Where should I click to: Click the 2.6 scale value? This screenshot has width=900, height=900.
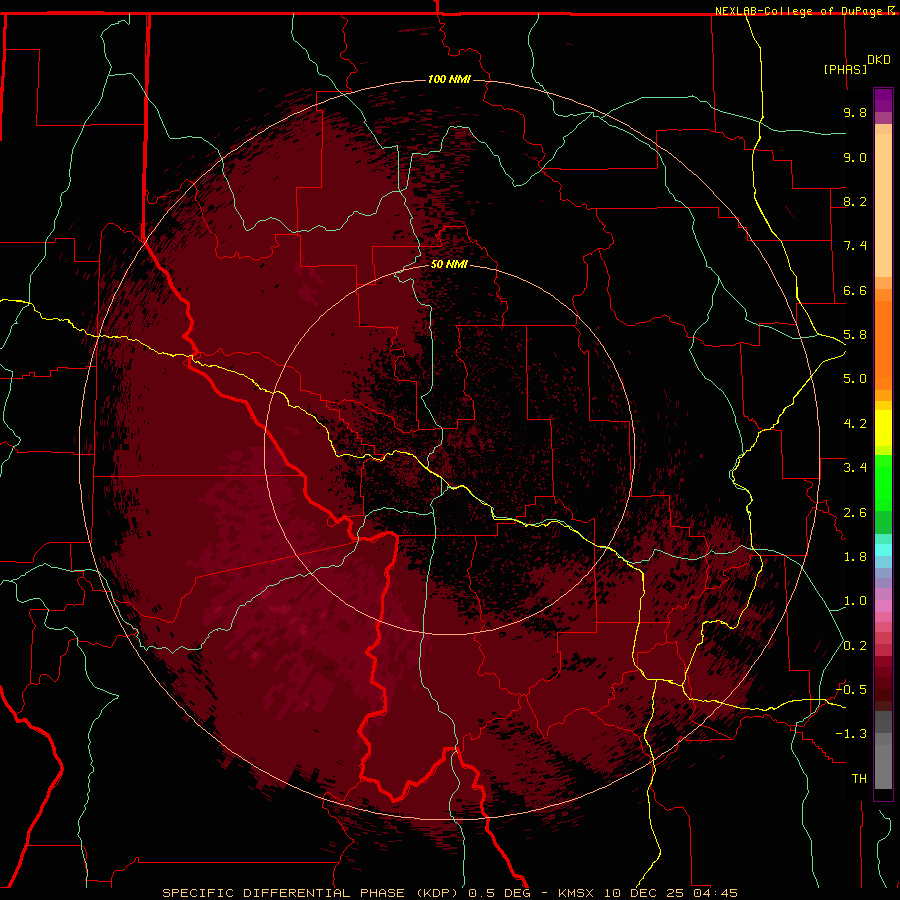(855, 513)
